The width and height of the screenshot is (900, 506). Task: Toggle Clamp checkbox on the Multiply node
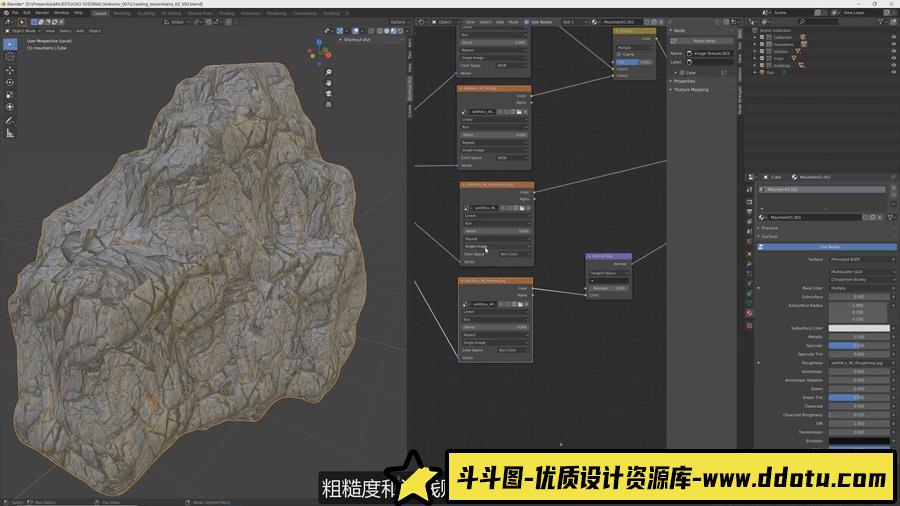(619, 55)
